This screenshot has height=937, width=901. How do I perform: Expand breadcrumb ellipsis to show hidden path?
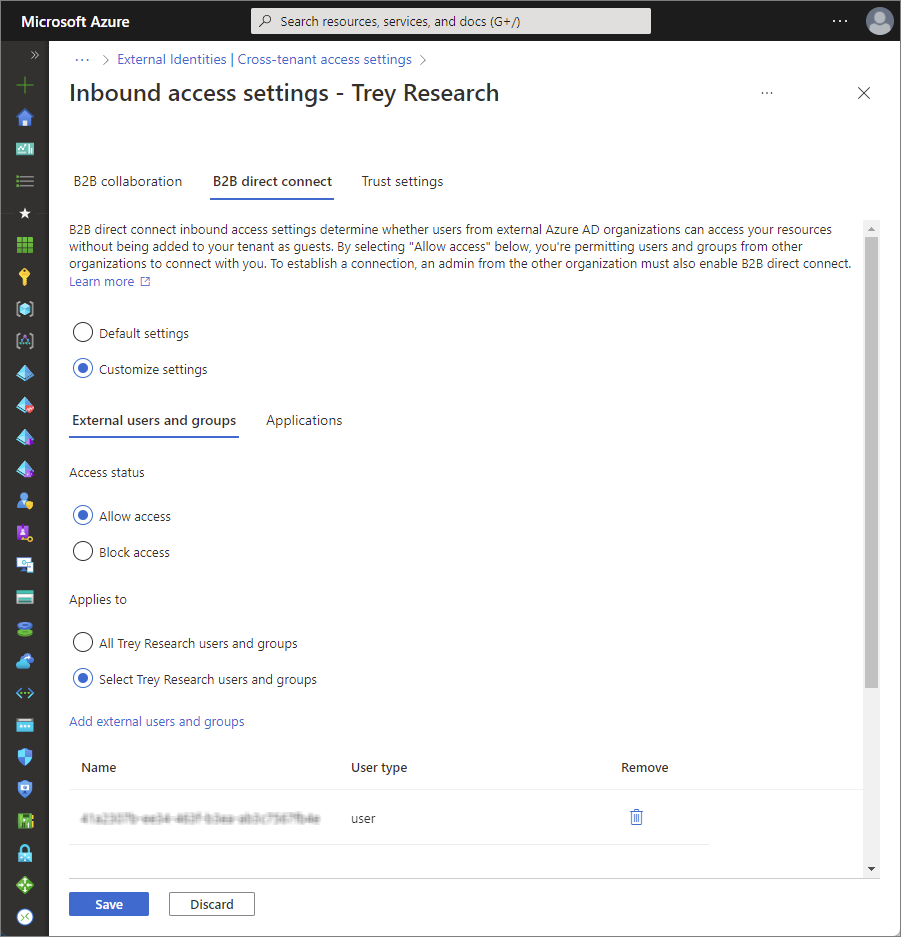coord(82,60)
